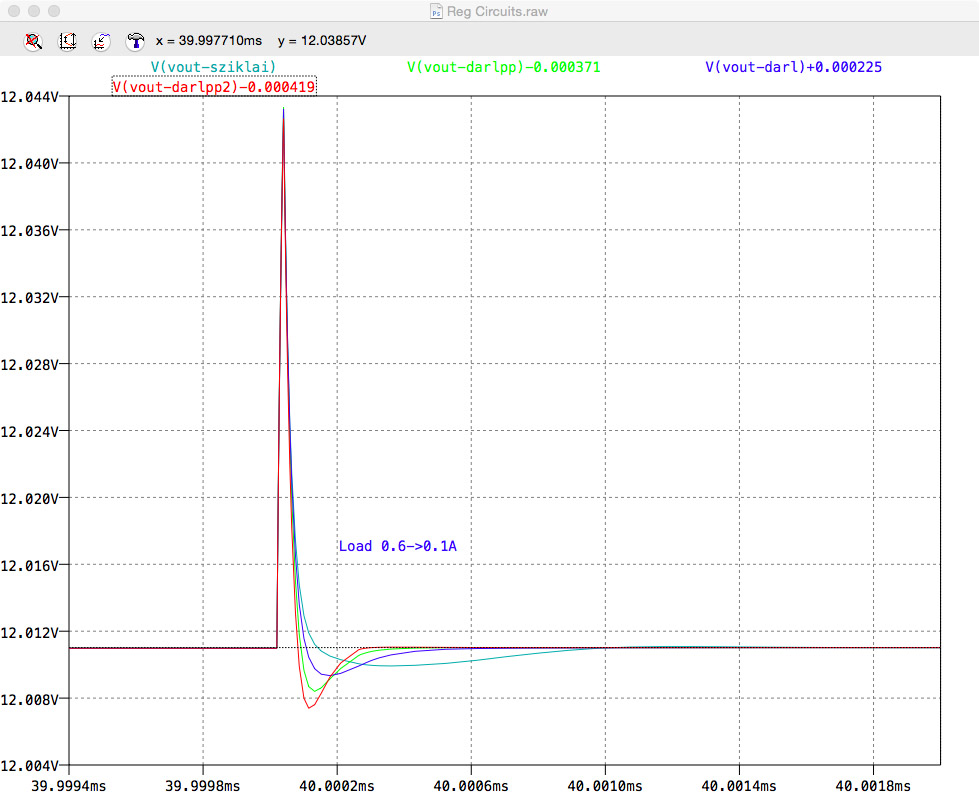Click the peak of the voltage spike
The width and height of the screenshot is (979, 795).
coord(283,109)
